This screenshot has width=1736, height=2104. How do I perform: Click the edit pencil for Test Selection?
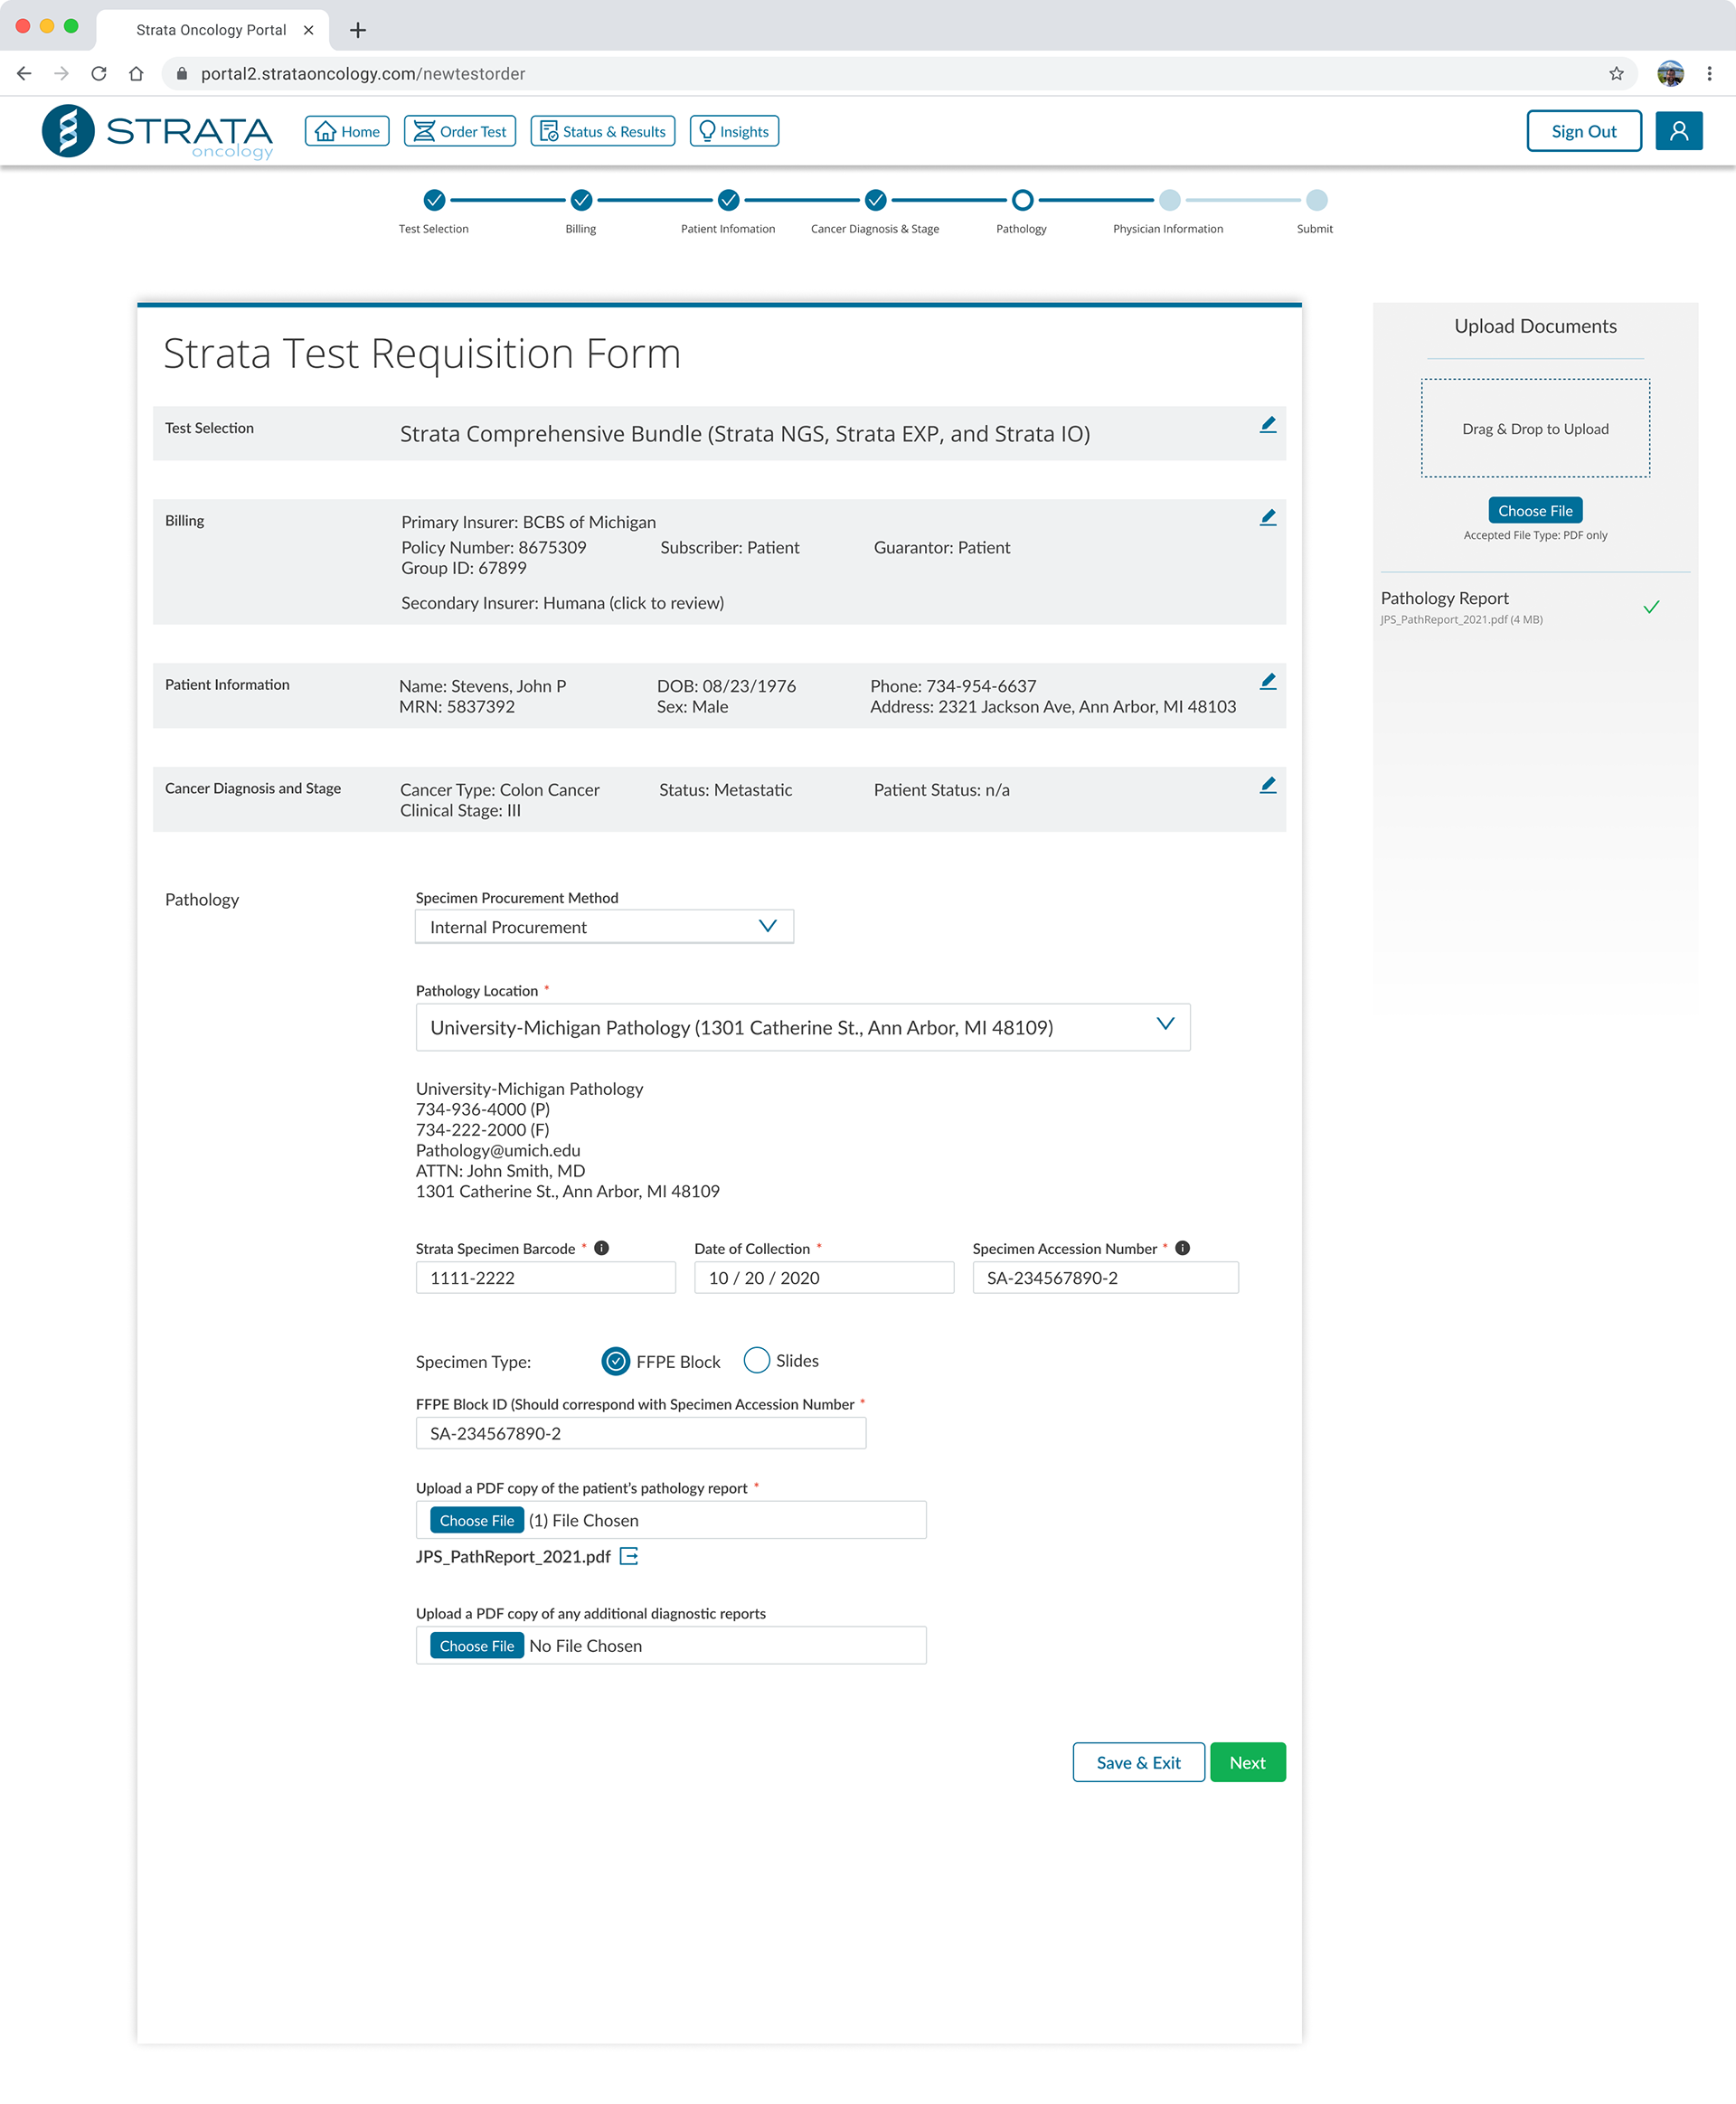[x=1267, y=425]
